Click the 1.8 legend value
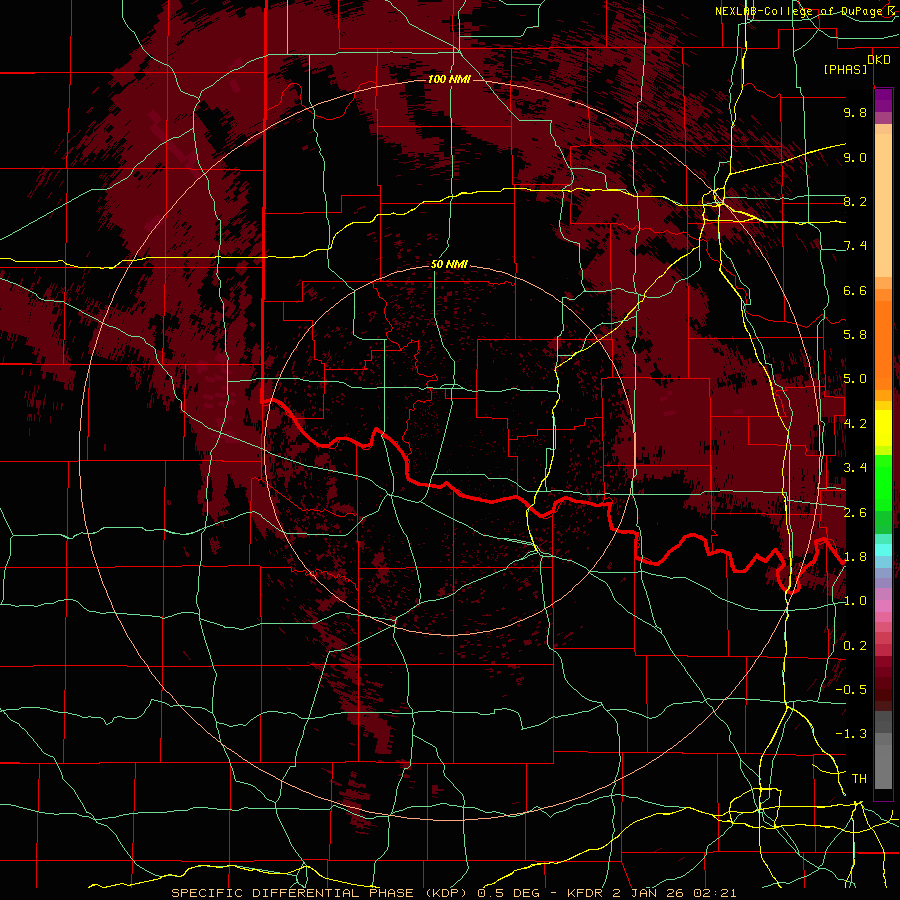Viewport: 900px width, 900px height. point(855,557)
